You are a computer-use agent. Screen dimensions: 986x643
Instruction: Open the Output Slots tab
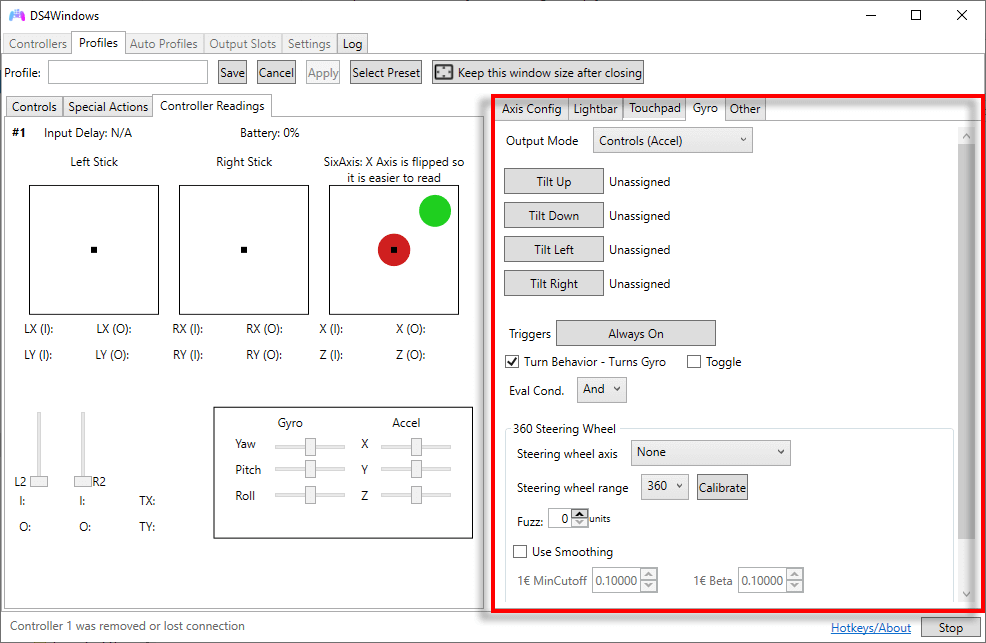pyautogui.click(x=243, y=43)
